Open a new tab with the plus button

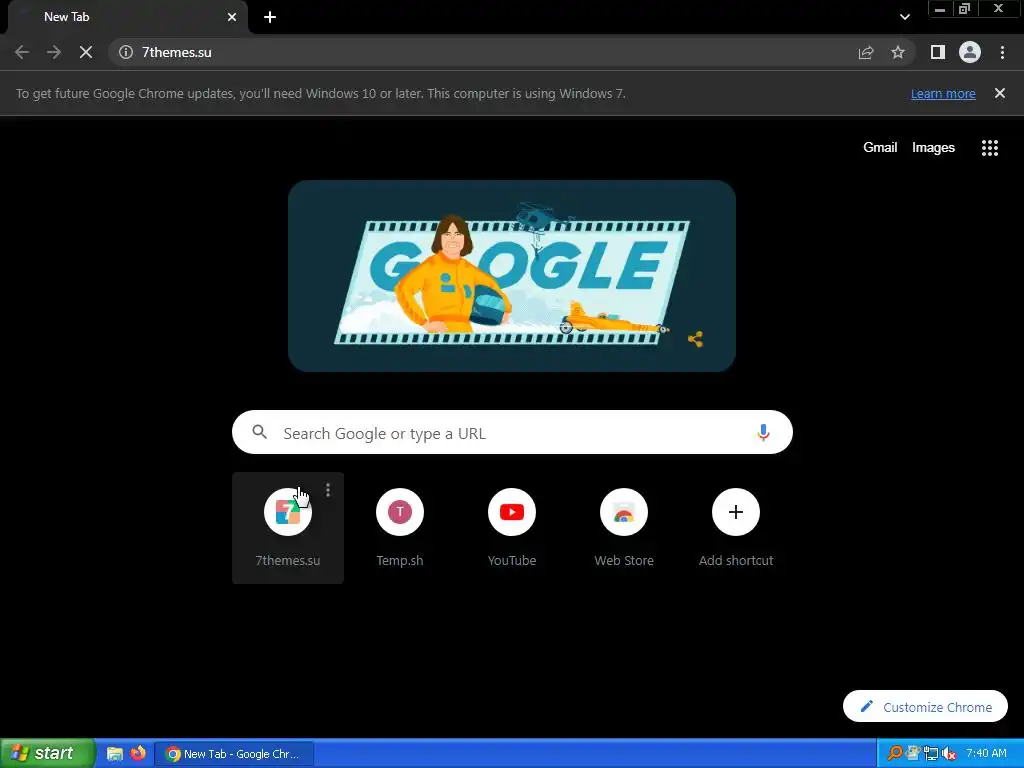[x=270, y=17]
